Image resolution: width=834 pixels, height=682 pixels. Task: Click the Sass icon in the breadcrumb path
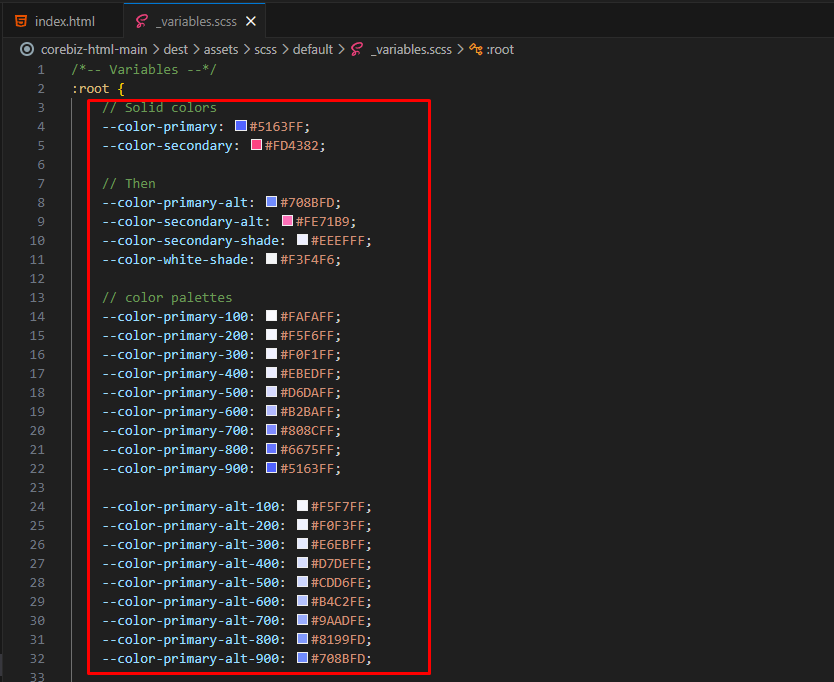point(357,49)
